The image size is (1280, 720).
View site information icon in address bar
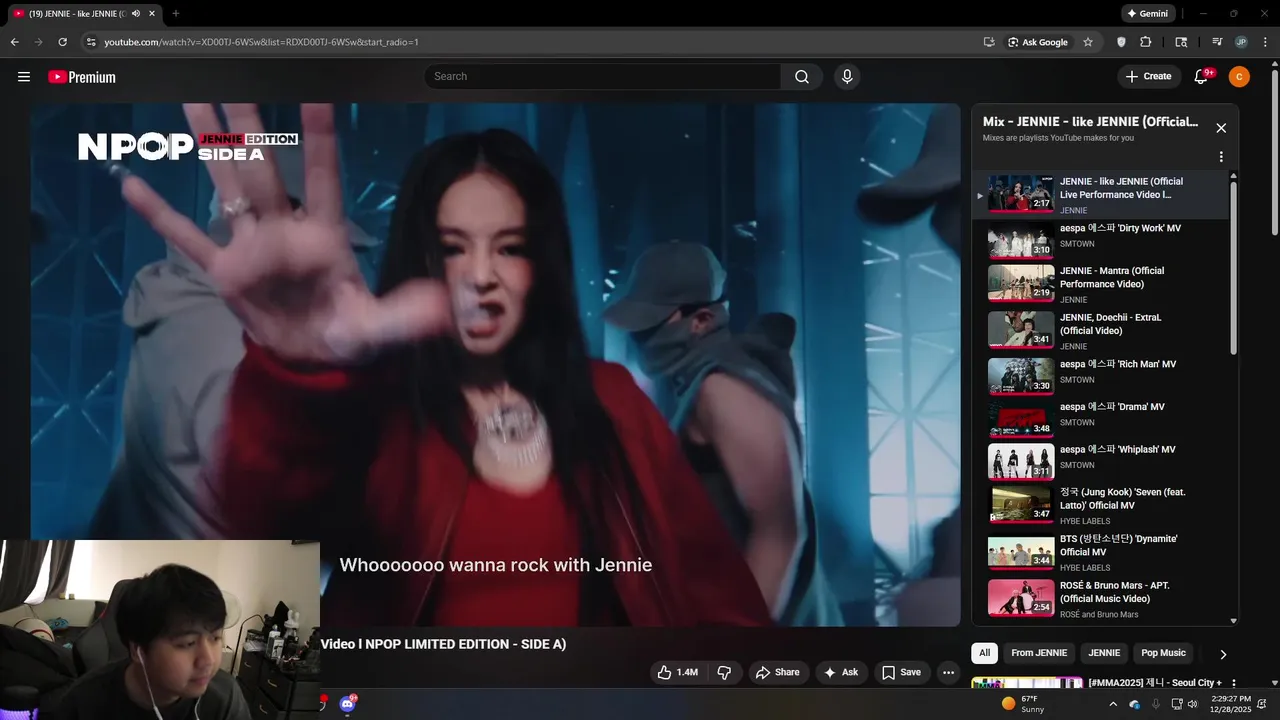[90, 42]
